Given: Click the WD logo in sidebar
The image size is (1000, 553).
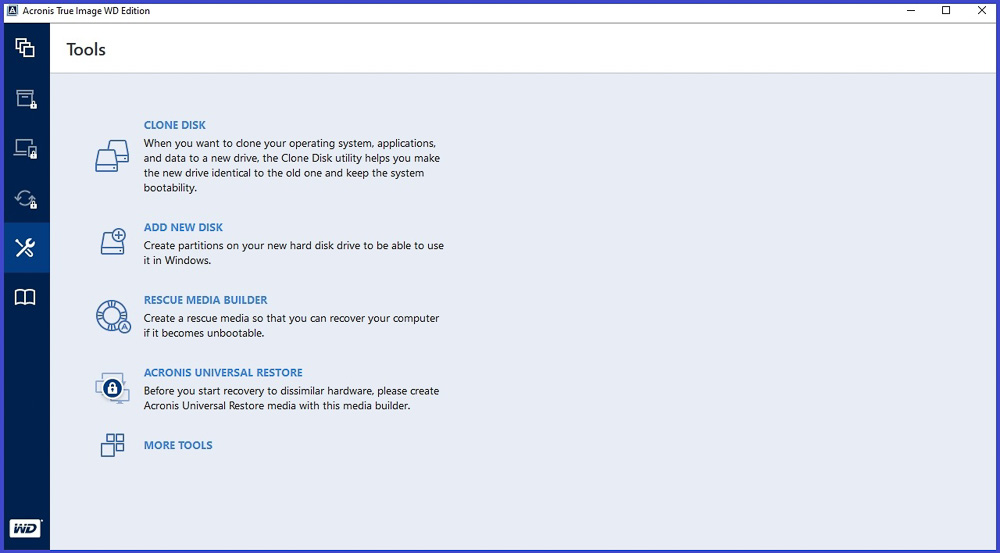Looking at the screenshot, I should (26, 528).
